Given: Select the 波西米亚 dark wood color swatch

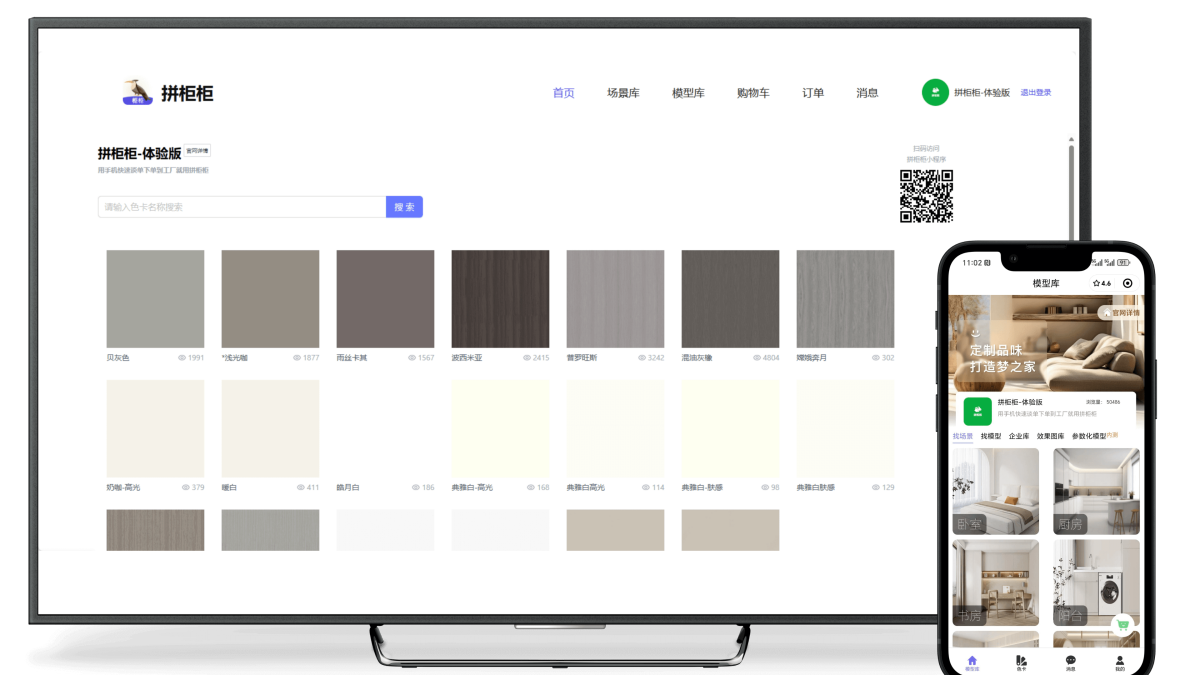Looking at the screenshot, I should [x=500, y=299].
